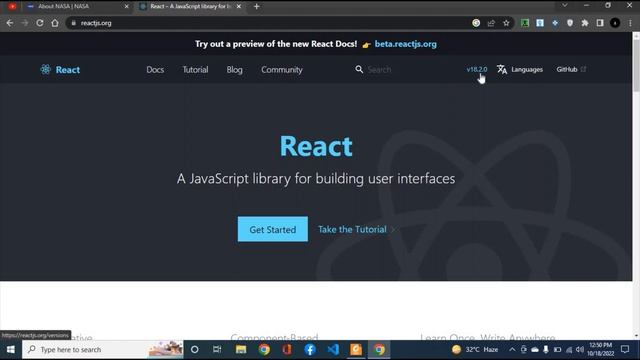Open the notification center icon
Screen dimensions: 640x360
coord(625,349)
